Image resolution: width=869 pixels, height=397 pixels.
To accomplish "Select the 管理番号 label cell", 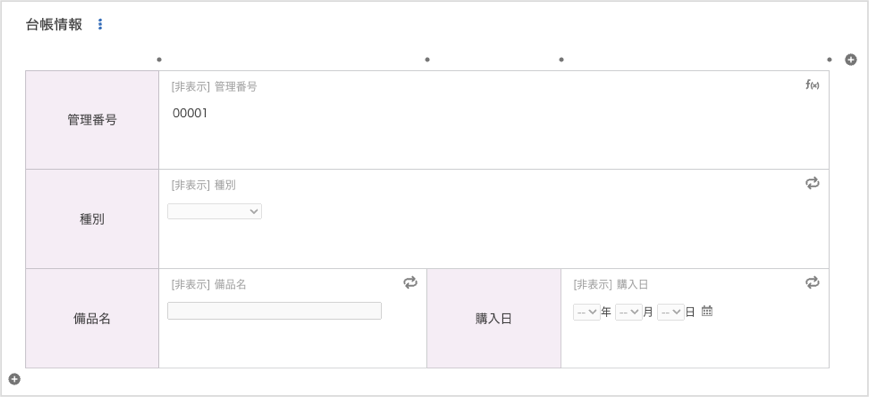I will click(92, 120).
